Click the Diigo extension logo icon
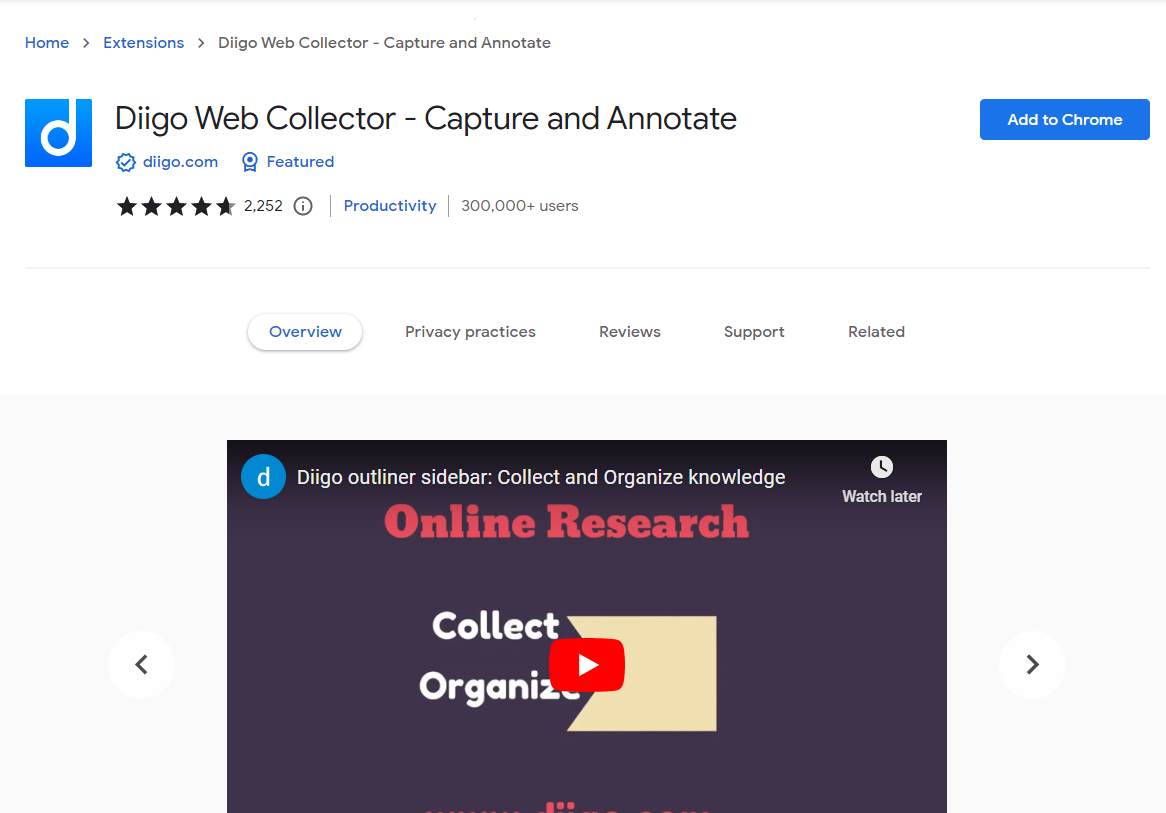The width and height of the screenshot is (1166, 813). [57, 132]
